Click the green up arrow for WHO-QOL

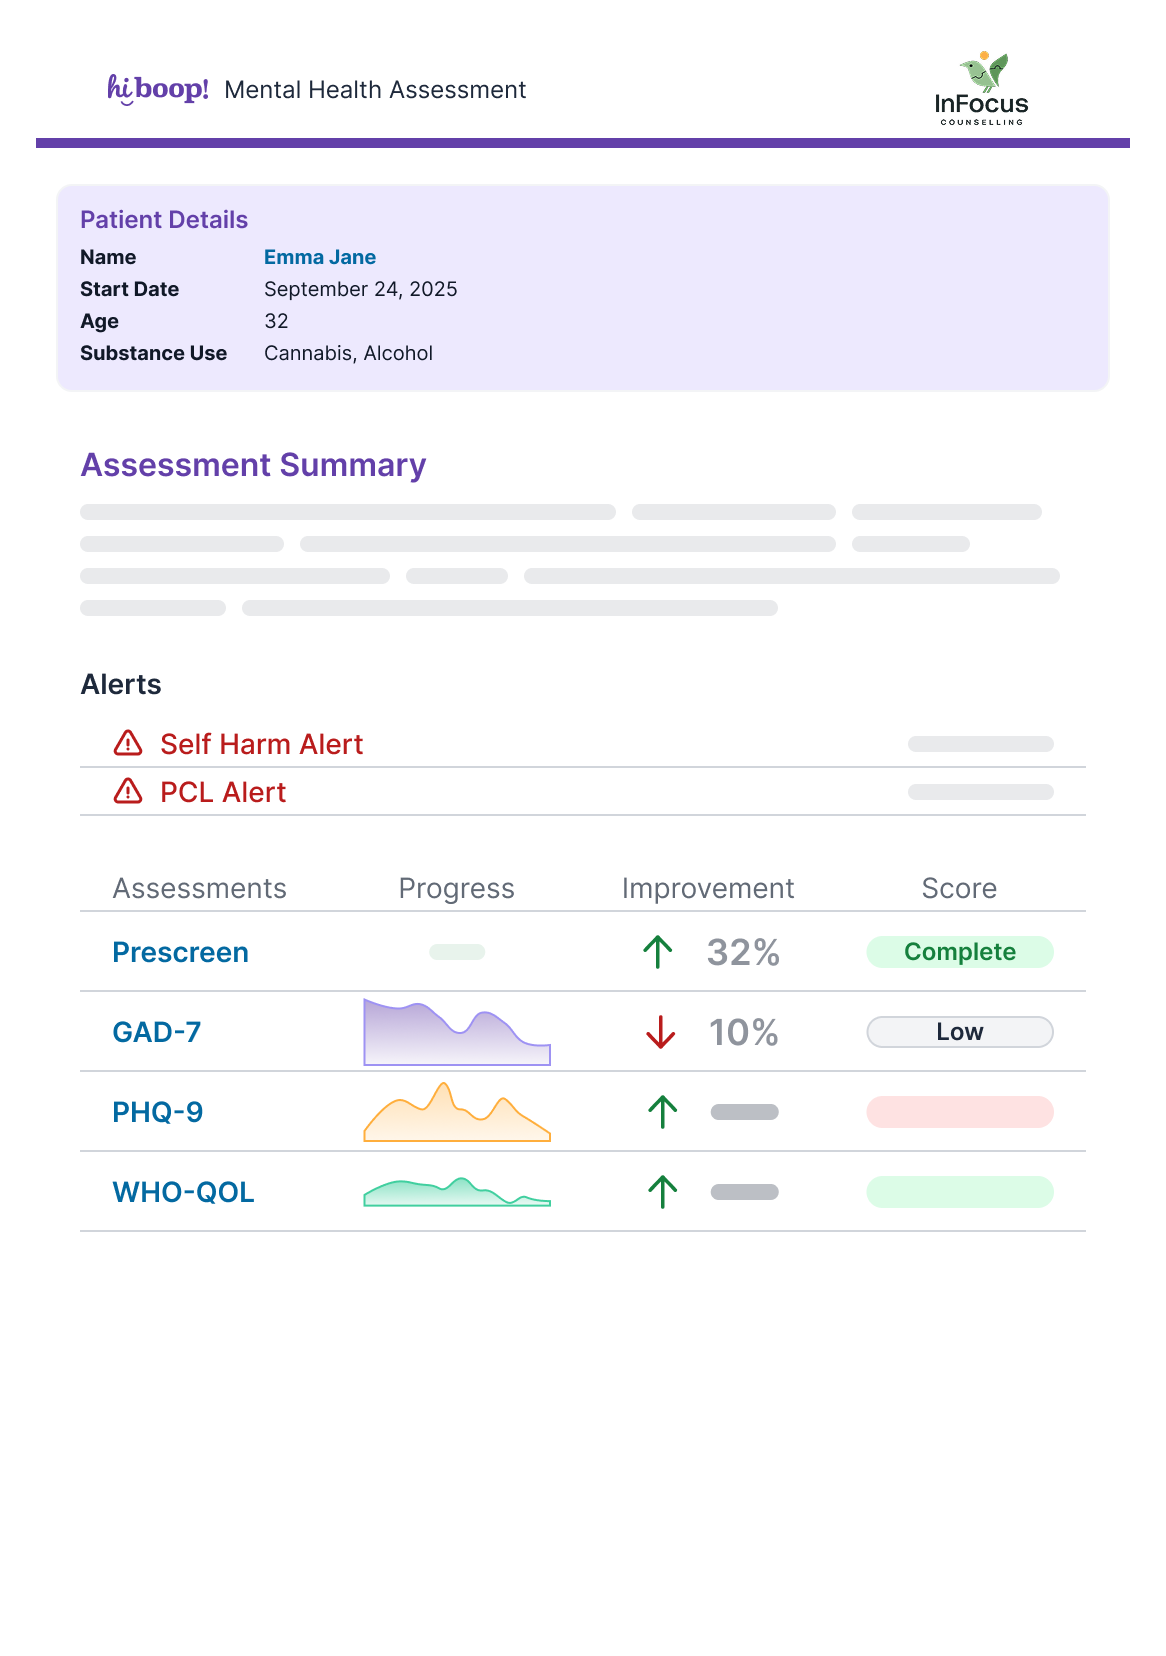pyautogui.click(x=662, y=1191)
